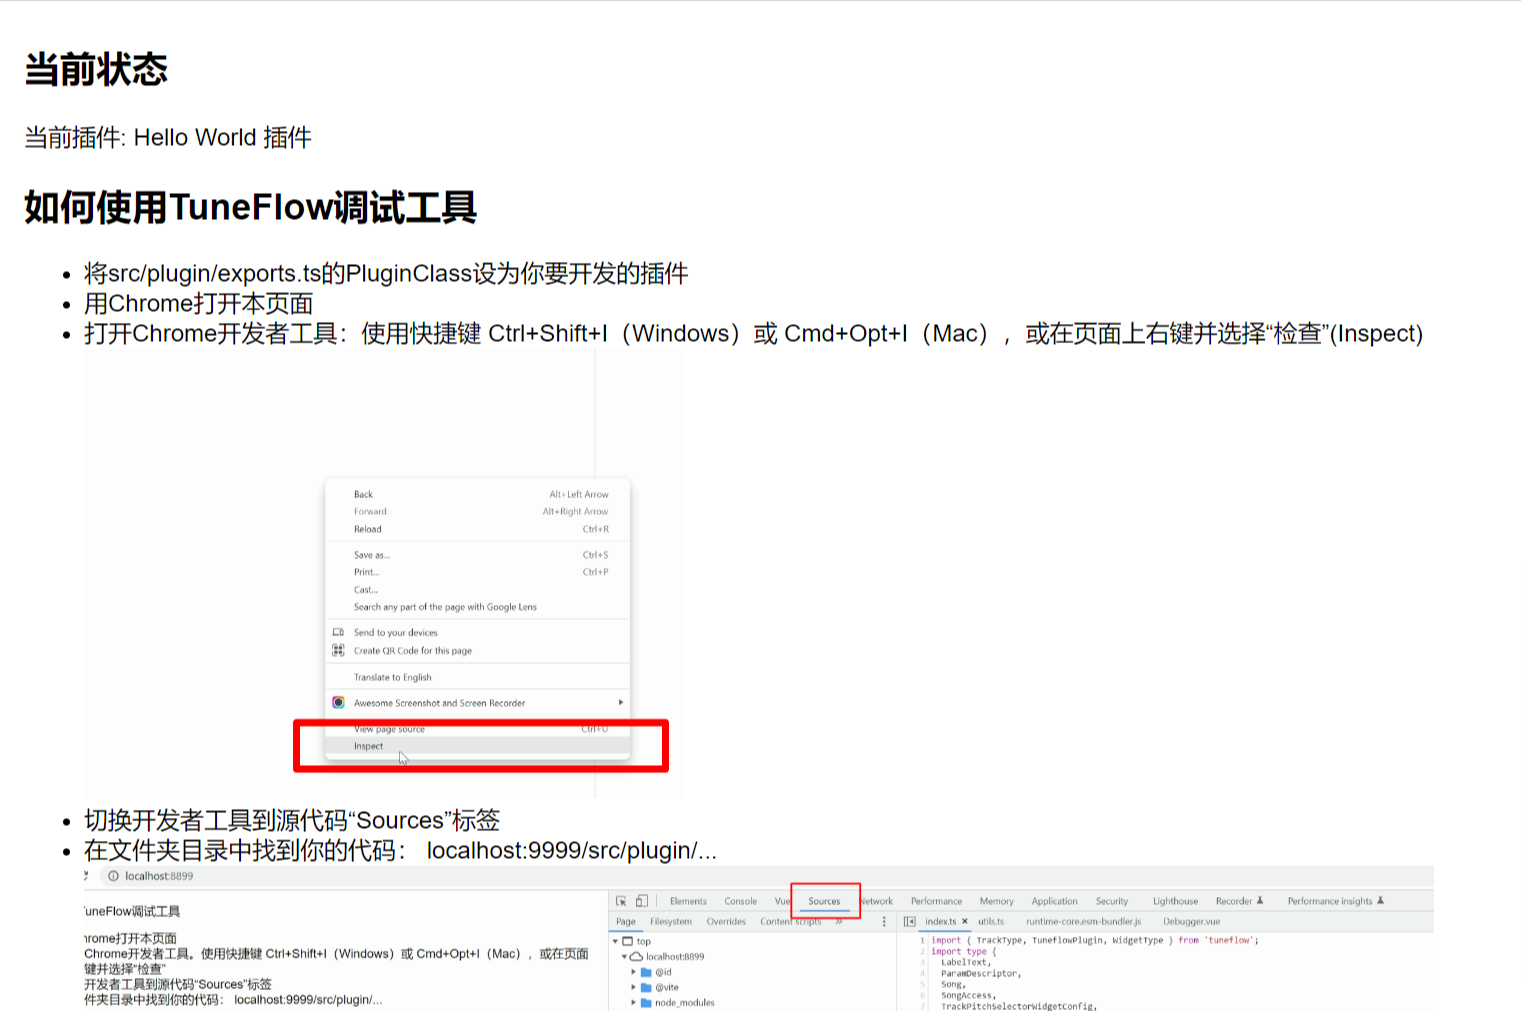The height and width of the screenshot is (1011, 1521).
Task: Switch to the Lighthouse tab
Action: (1175, 901)
